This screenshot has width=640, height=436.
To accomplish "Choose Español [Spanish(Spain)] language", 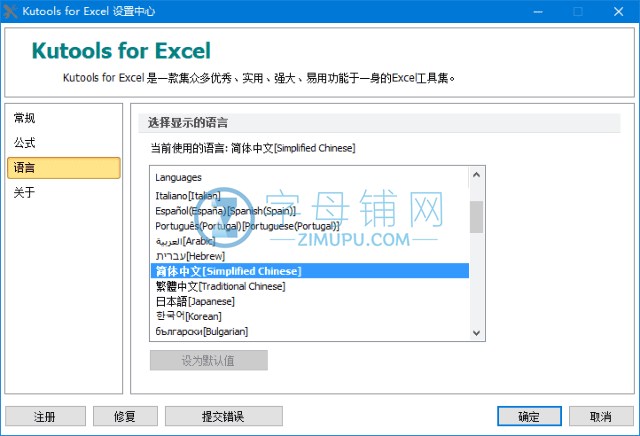I will click(310, 211).
